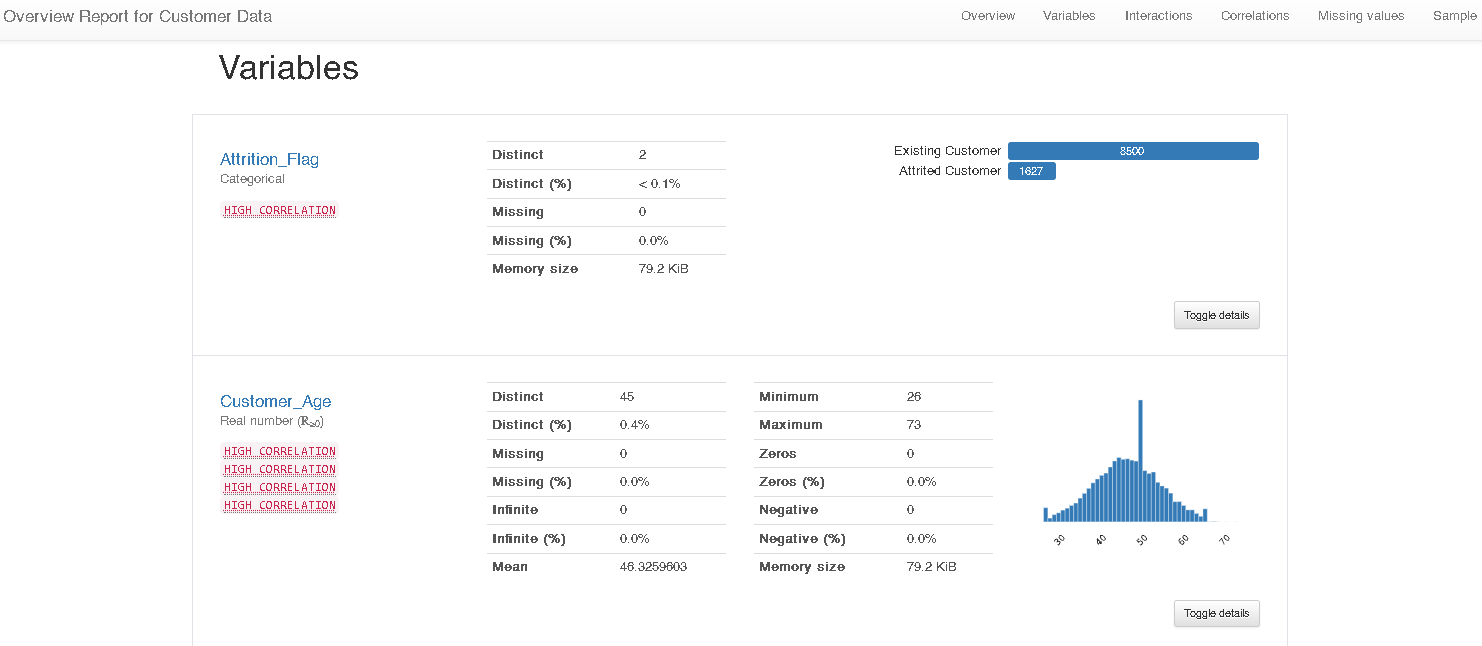Click the Mean value in Customer_Age stats
The image size is (1482, 646).
click(x=653, y=567)
